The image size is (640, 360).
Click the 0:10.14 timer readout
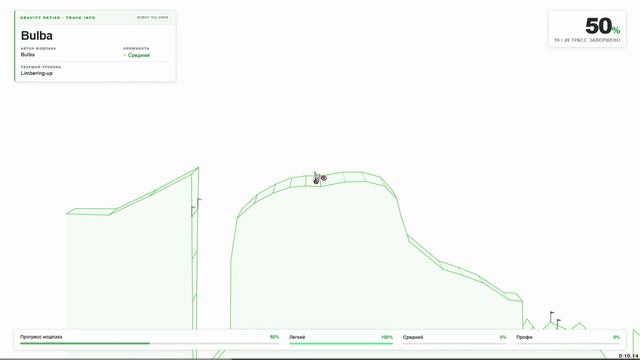coord(628,356)
